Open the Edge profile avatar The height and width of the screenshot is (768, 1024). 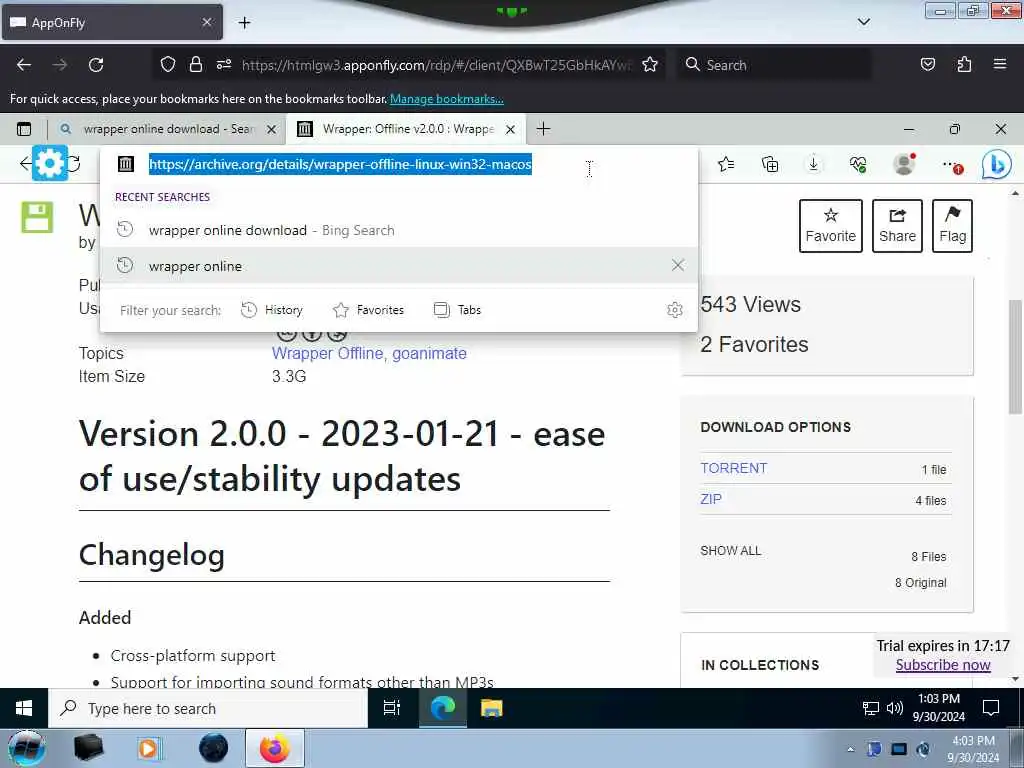click(x=904, y=164)
